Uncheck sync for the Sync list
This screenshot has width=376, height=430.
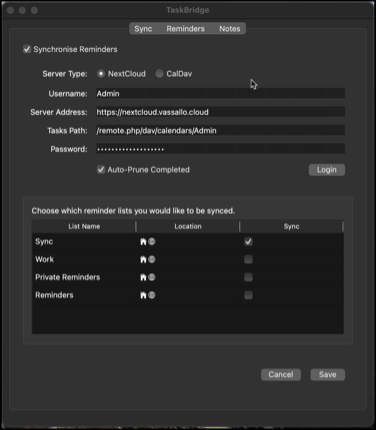248,241
